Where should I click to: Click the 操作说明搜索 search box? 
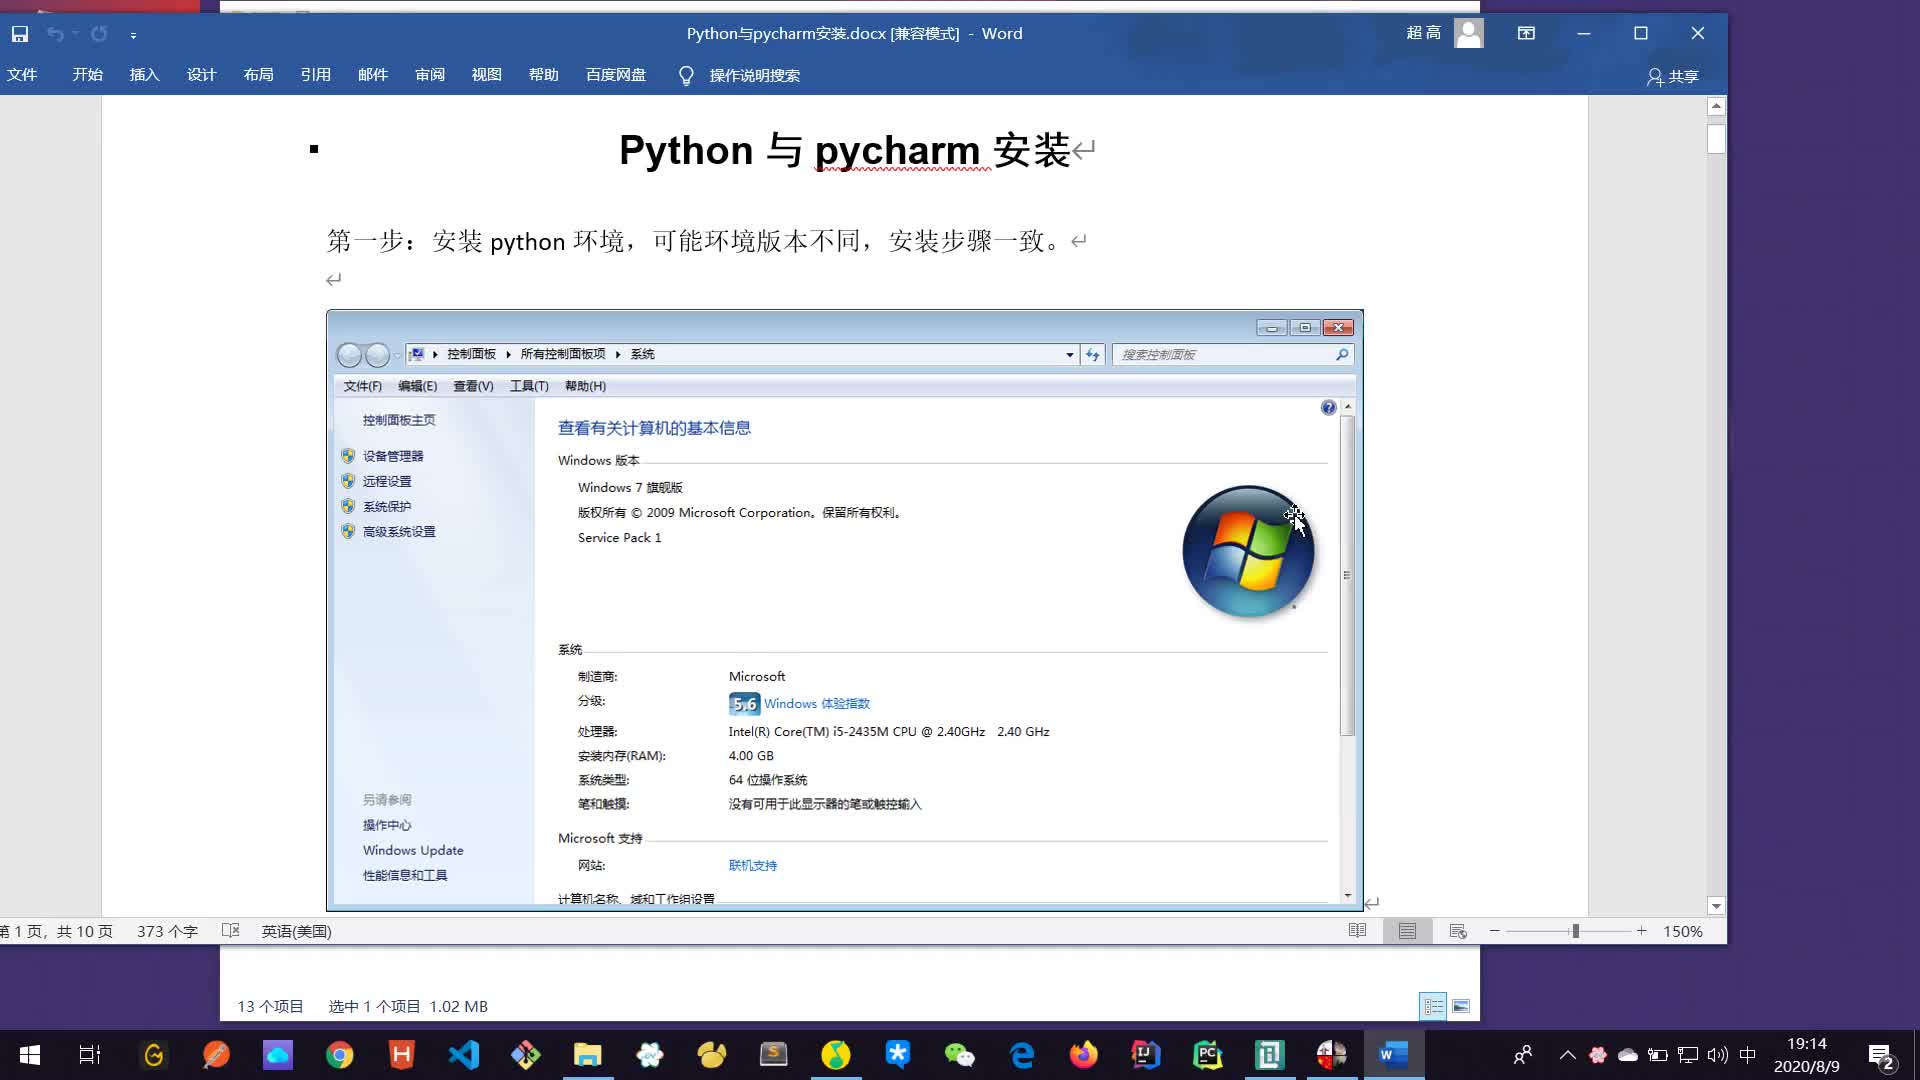point(755,76)
